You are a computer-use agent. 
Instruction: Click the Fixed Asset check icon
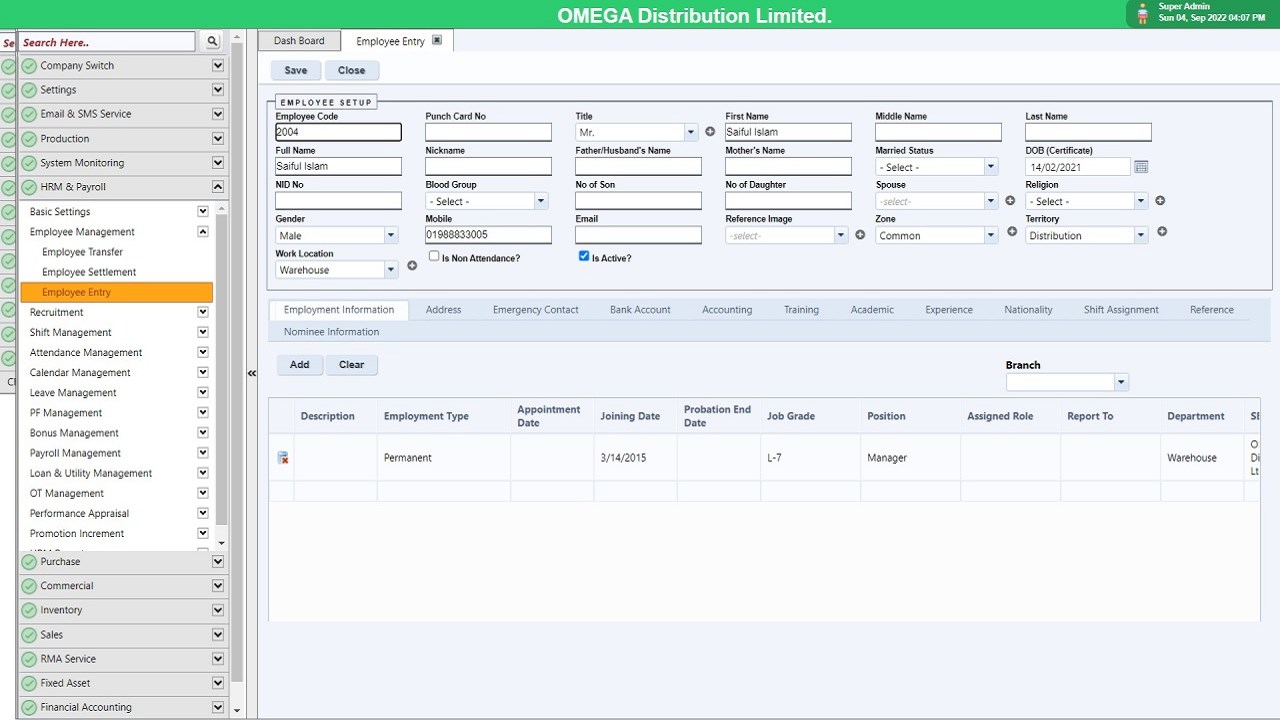(x=29, y=683)
